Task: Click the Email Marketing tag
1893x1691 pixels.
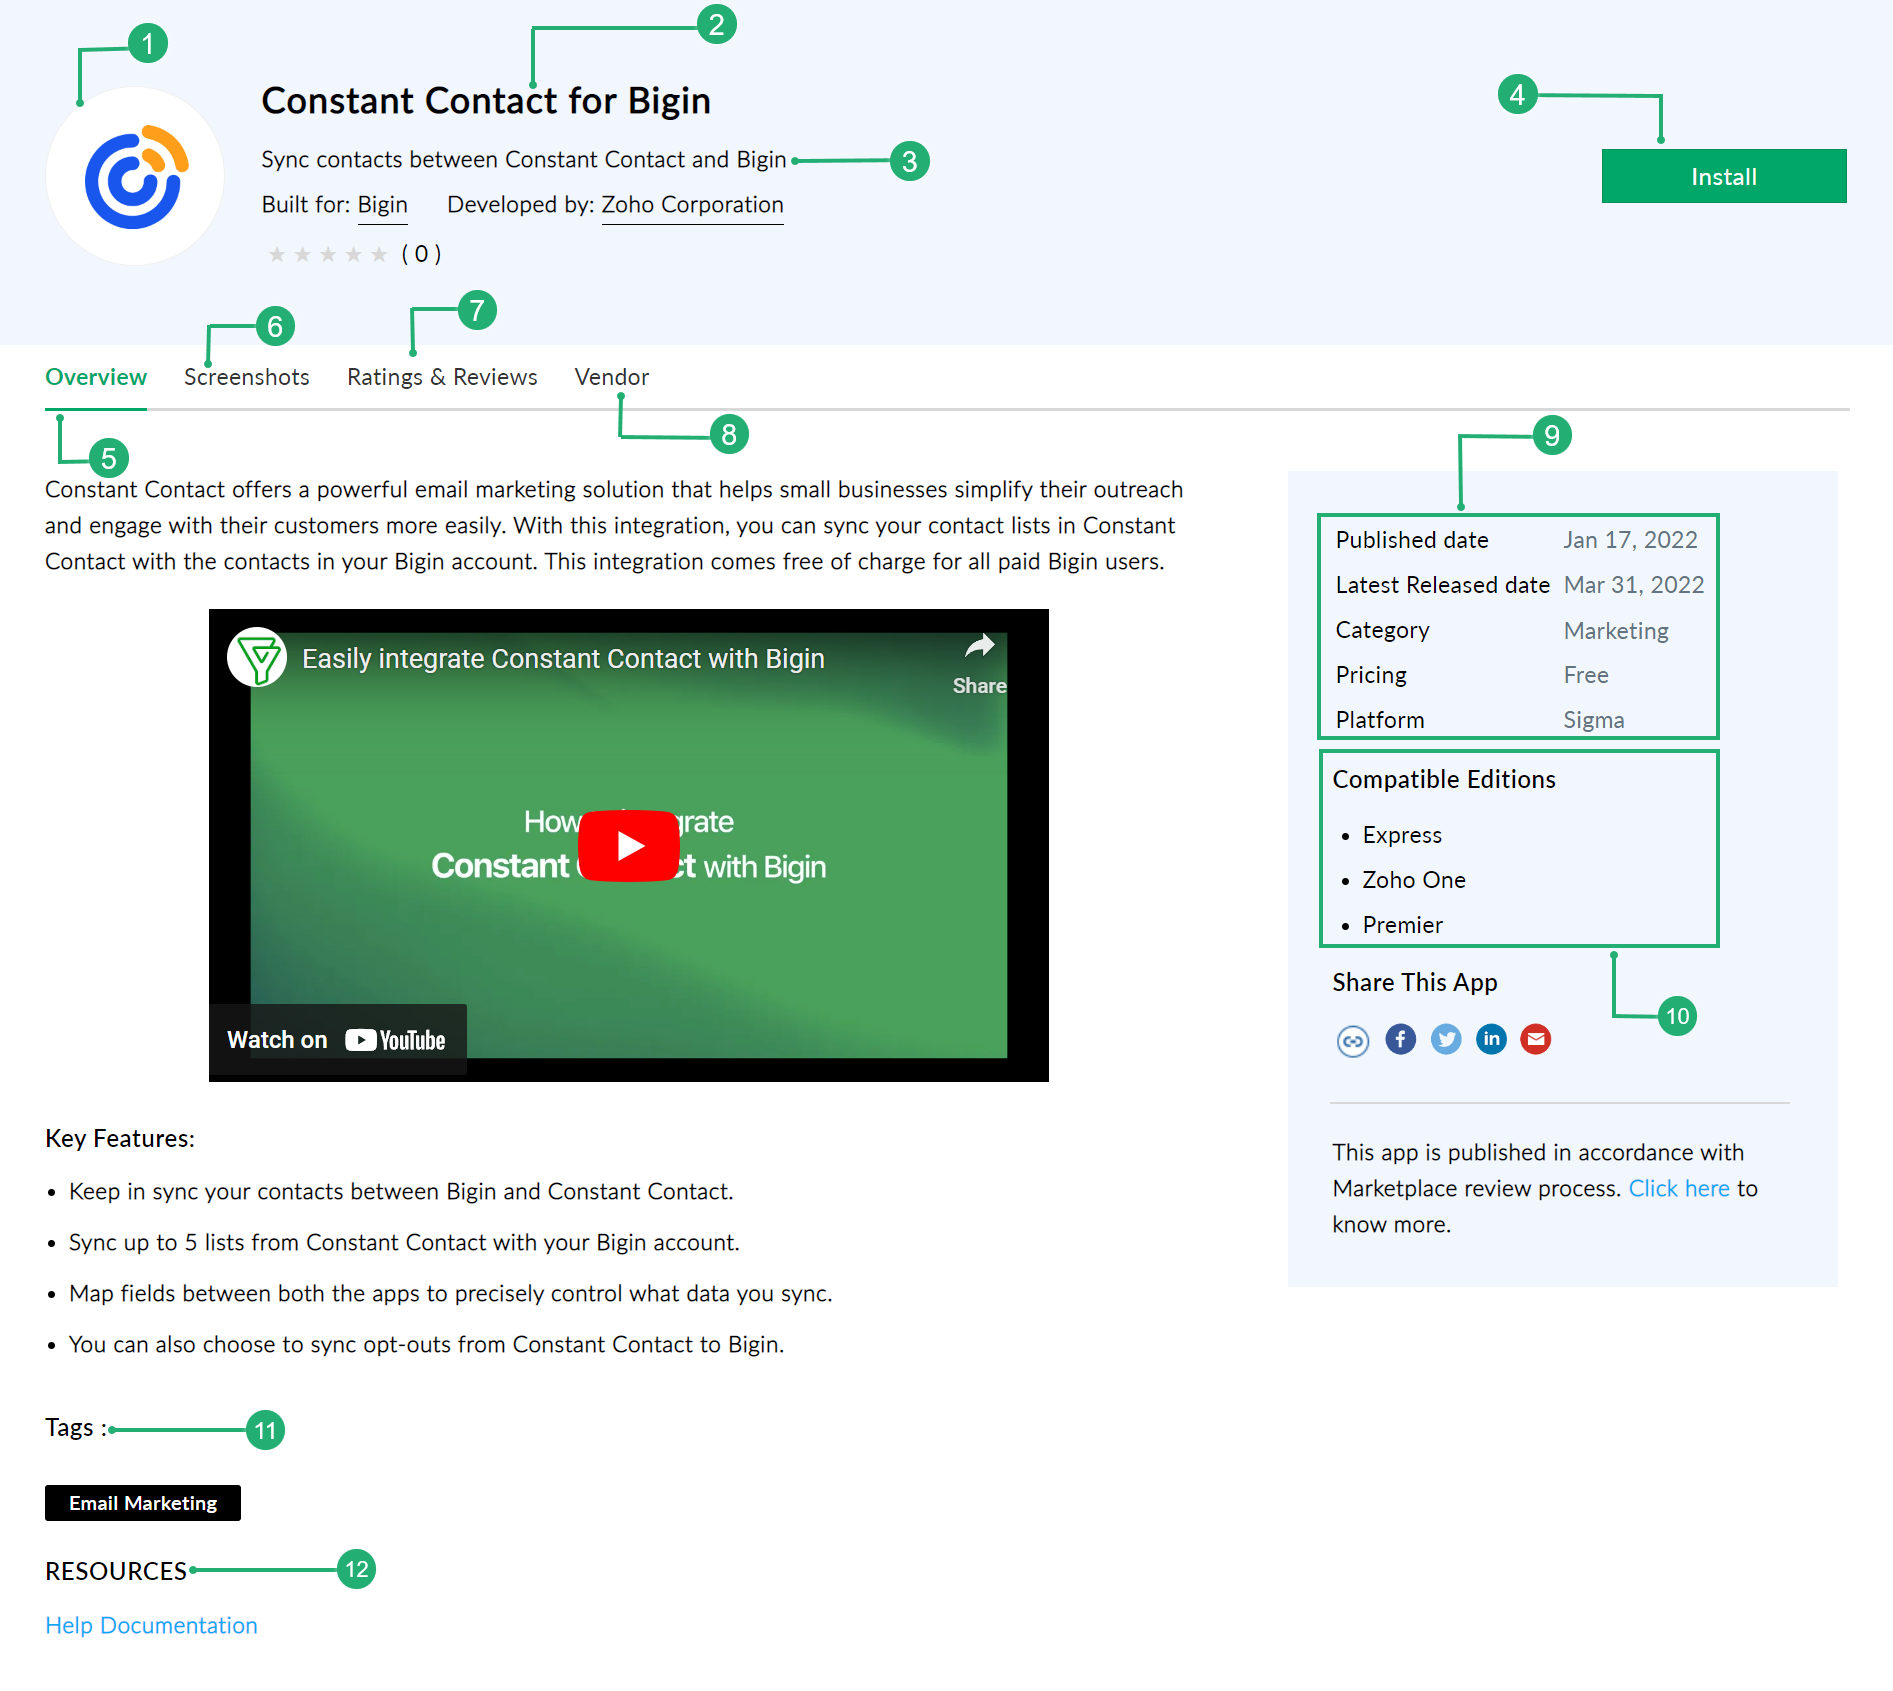Action: click(x=143, y=1504)
